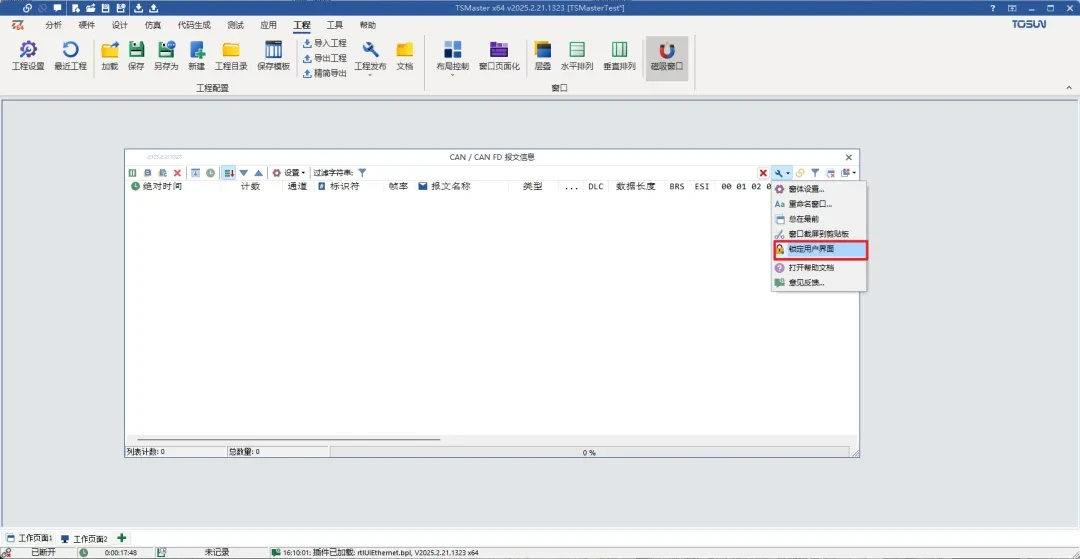Toggle 总在最前 always on top option

tap(803, 218)
